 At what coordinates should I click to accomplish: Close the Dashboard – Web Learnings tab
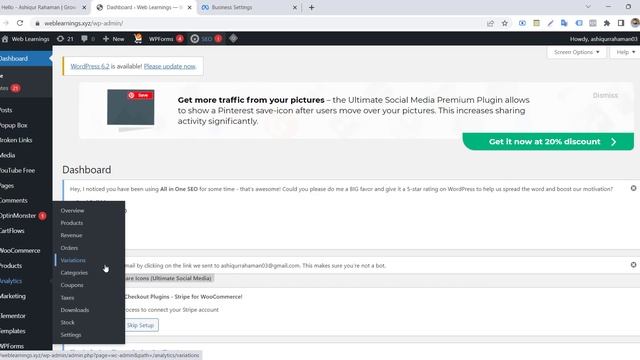tap(189, 7)
